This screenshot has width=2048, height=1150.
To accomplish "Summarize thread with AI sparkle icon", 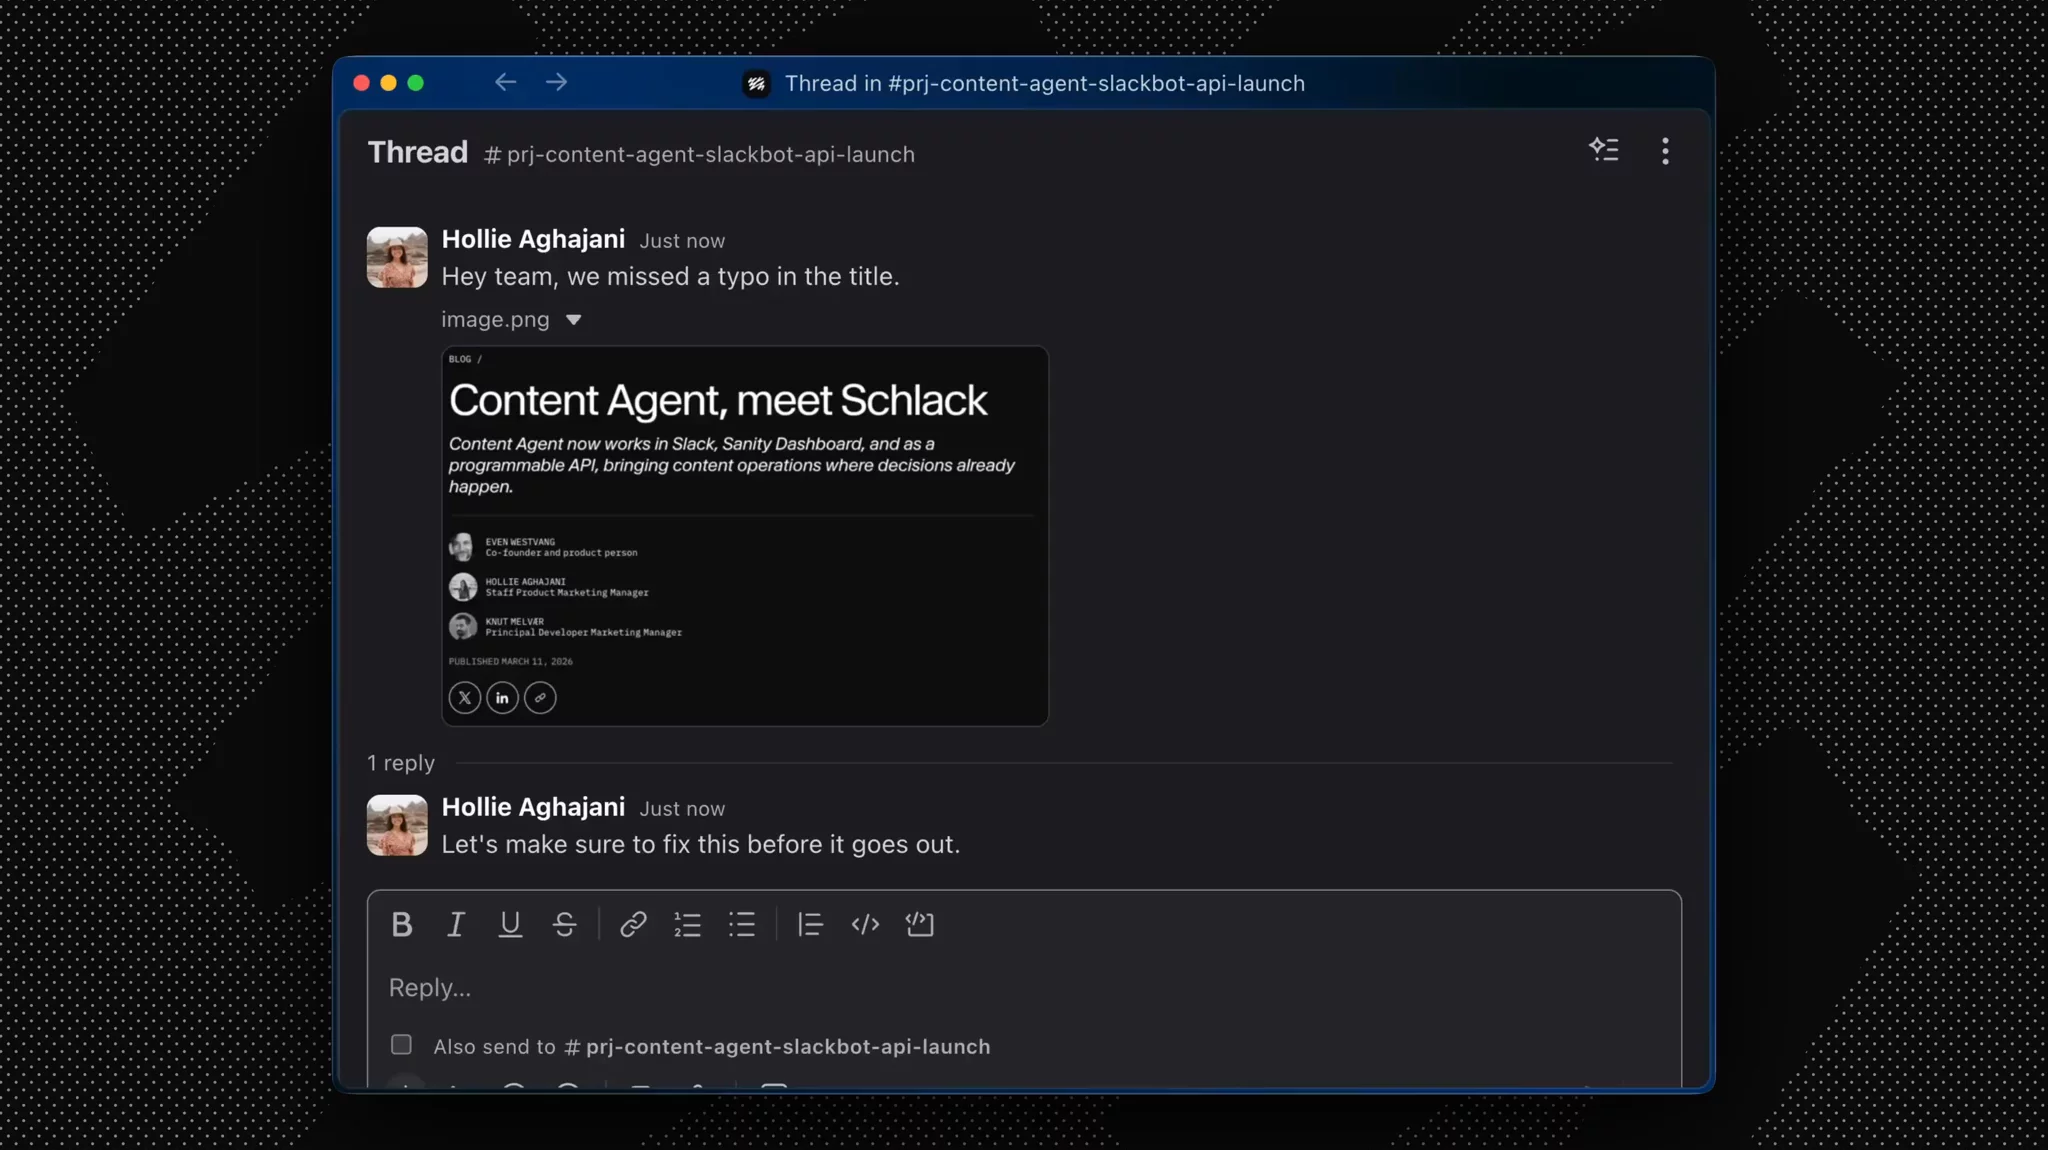I will click(x=1604, y=150).
